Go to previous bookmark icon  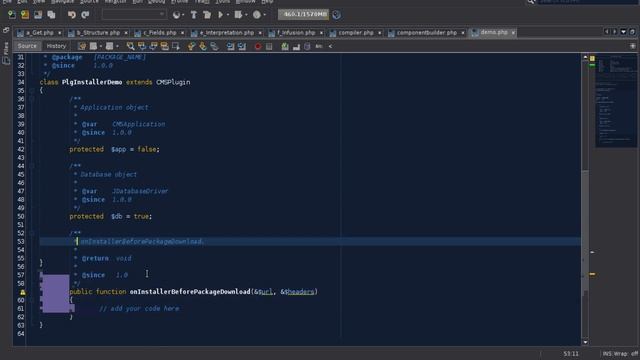point(191,46)
